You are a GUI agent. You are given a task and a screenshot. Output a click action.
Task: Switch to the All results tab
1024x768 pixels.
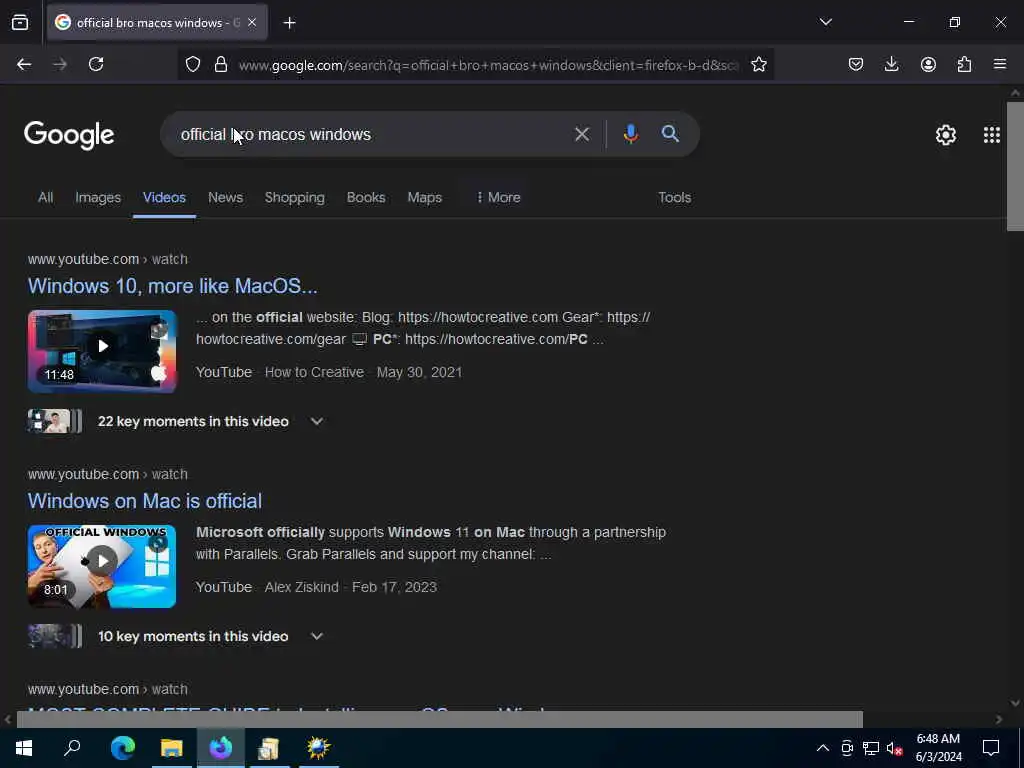[x=46, y=197]
